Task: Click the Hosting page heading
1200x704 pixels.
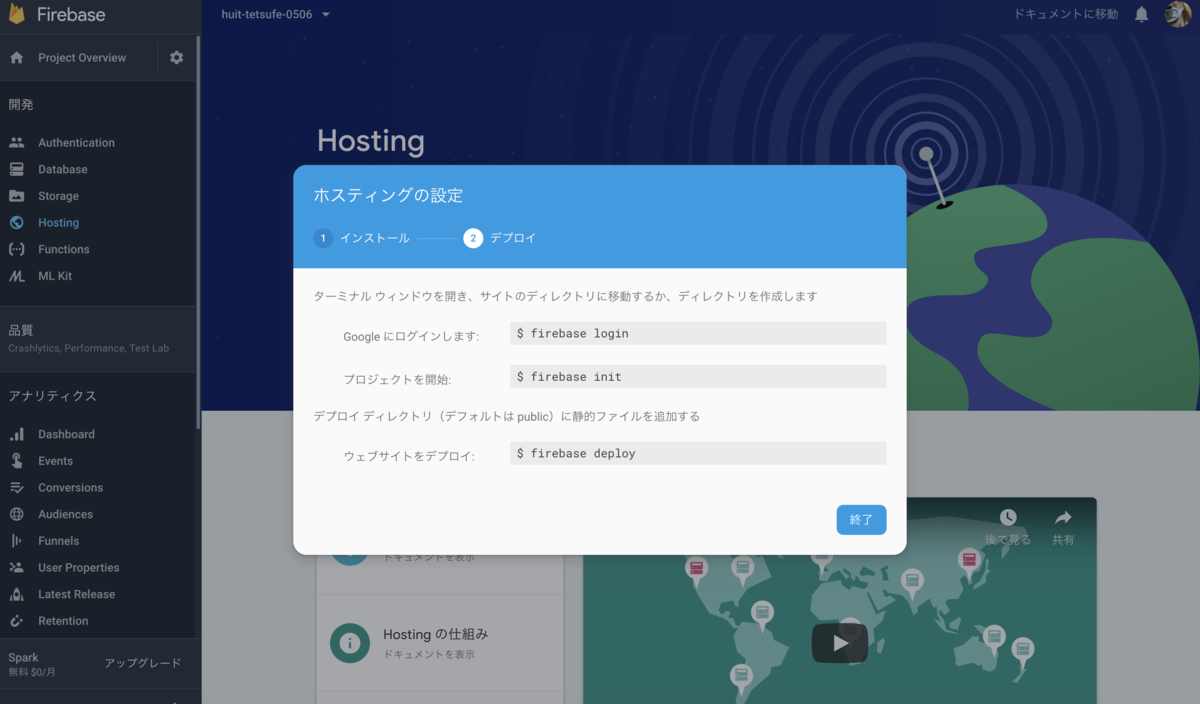Action: tap(371, 141)
